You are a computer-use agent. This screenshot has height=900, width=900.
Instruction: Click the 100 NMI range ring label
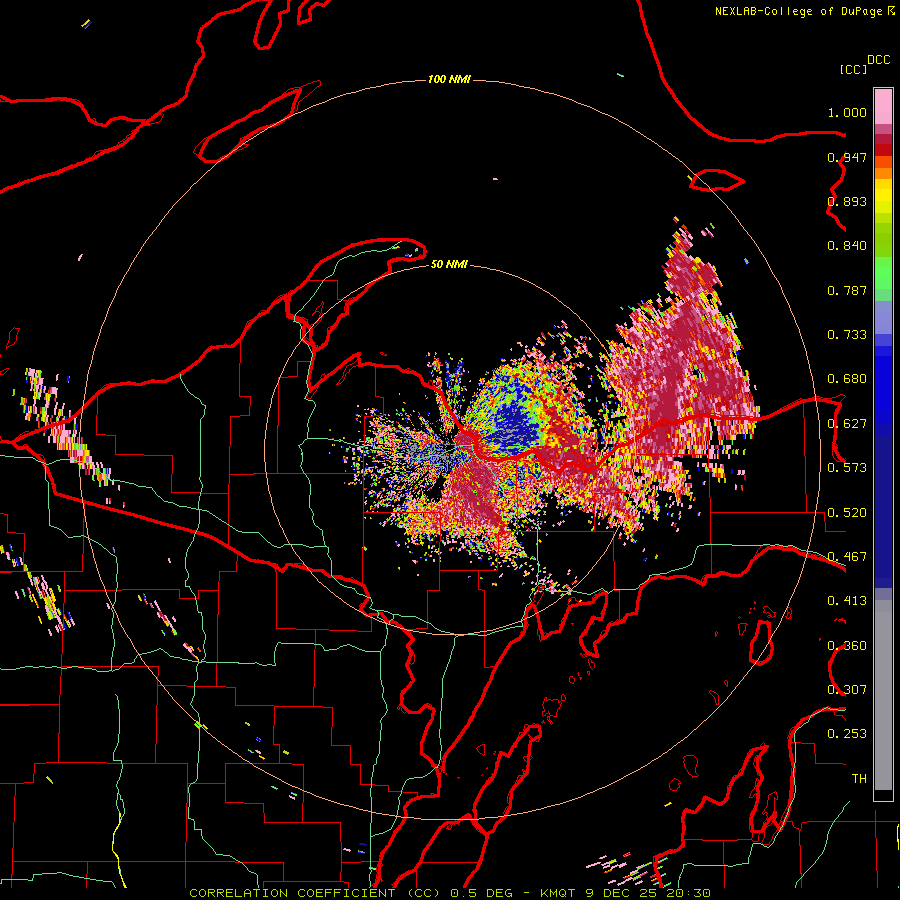[449, 79]
